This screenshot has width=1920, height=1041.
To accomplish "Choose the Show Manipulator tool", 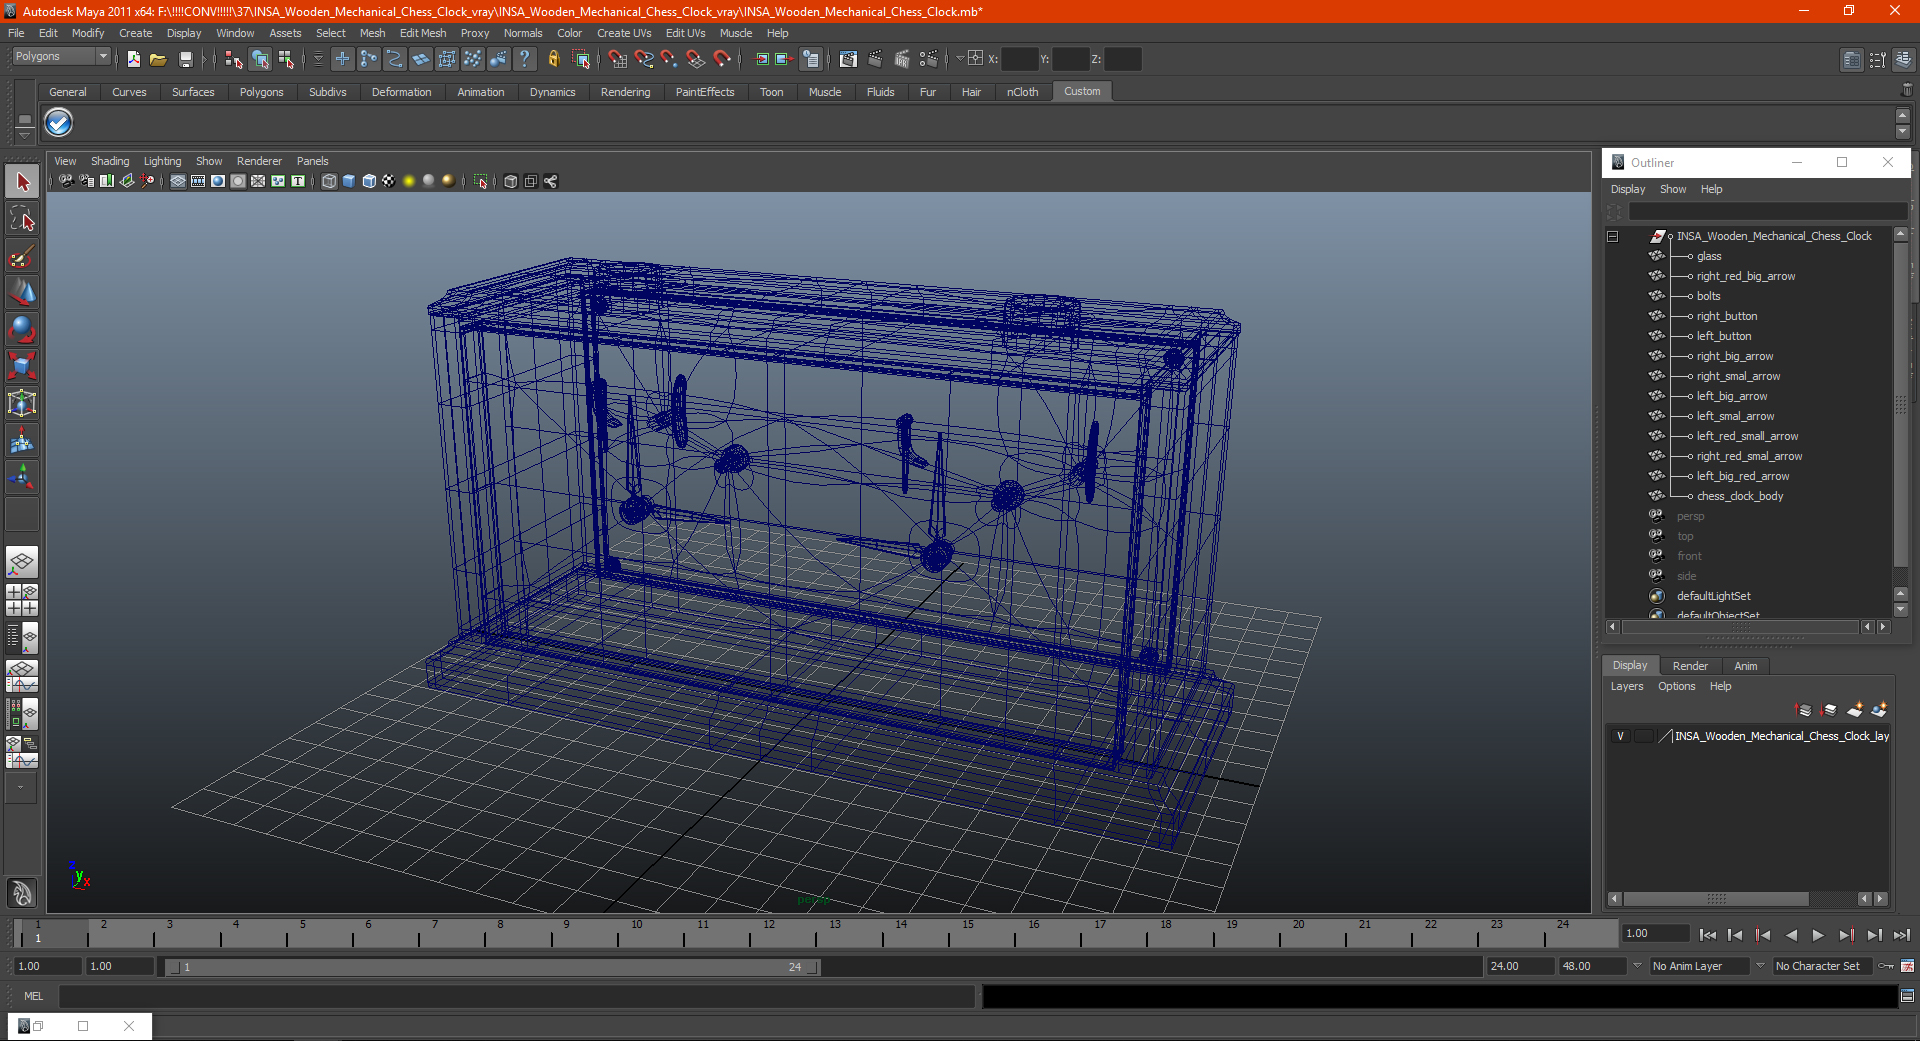I will tap(22, 477).
